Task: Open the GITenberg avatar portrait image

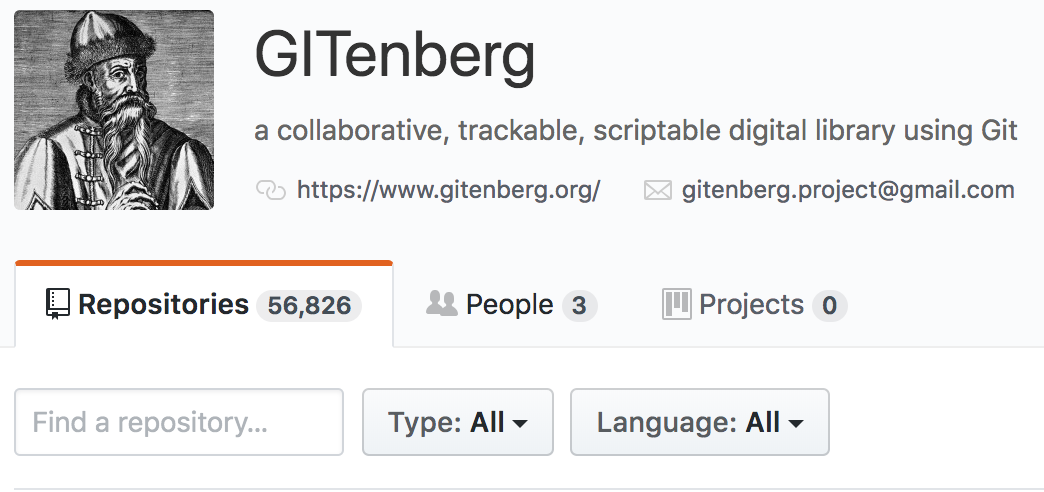Action: (x=114, y=110)
